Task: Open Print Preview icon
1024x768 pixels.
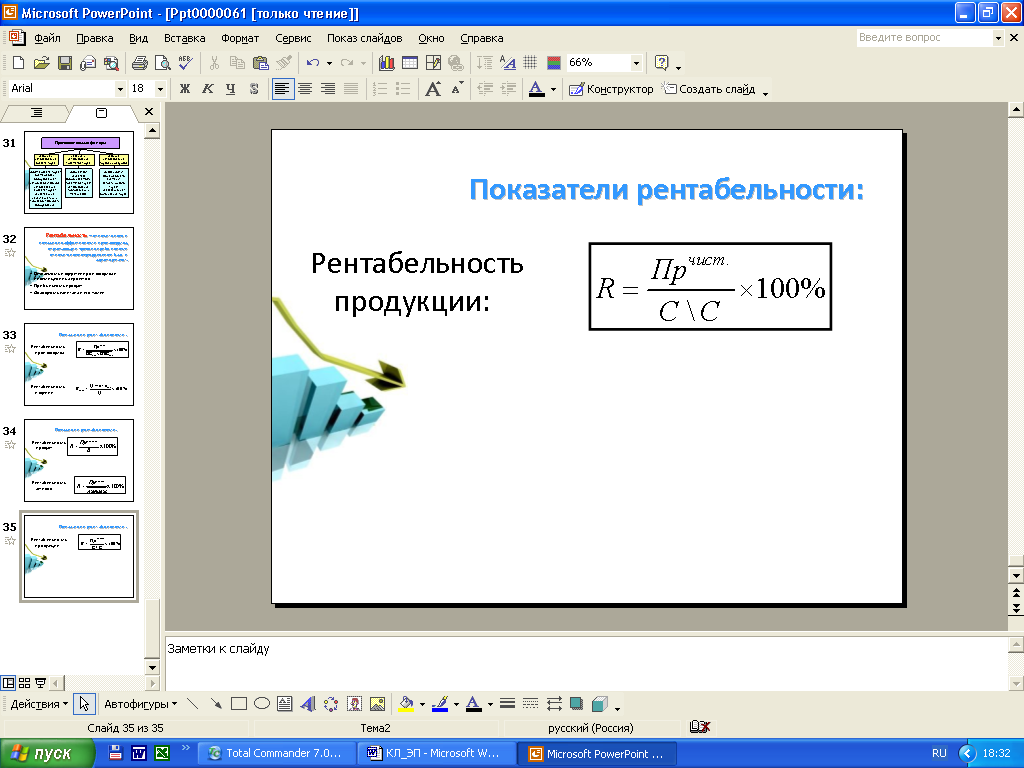Action: [162, 63]
